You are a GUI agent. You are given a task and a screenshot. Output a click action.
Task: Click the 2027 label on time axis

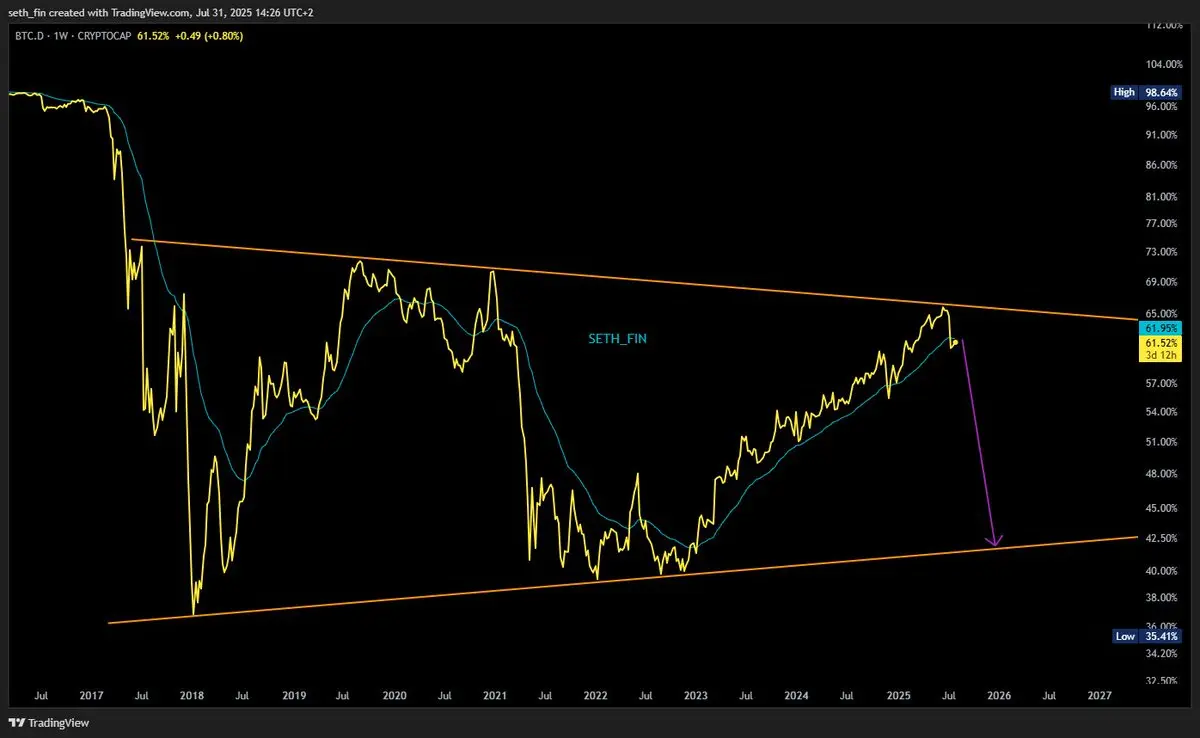click(x=1099, y=694)
